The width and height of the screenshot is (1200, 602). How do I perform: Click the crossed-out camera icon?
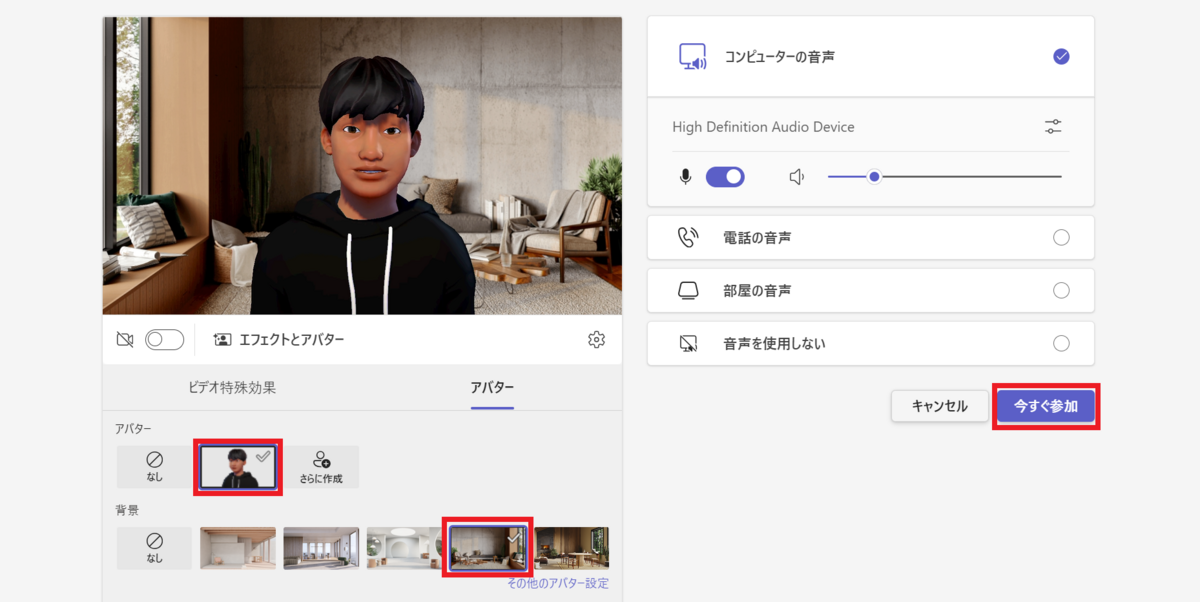click(x=125, y=340)
